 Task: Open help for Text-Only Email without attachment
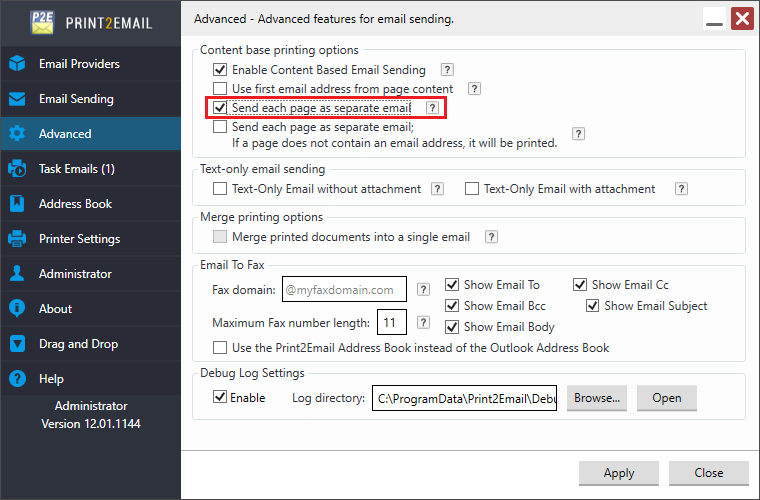[x=437, y=188]
